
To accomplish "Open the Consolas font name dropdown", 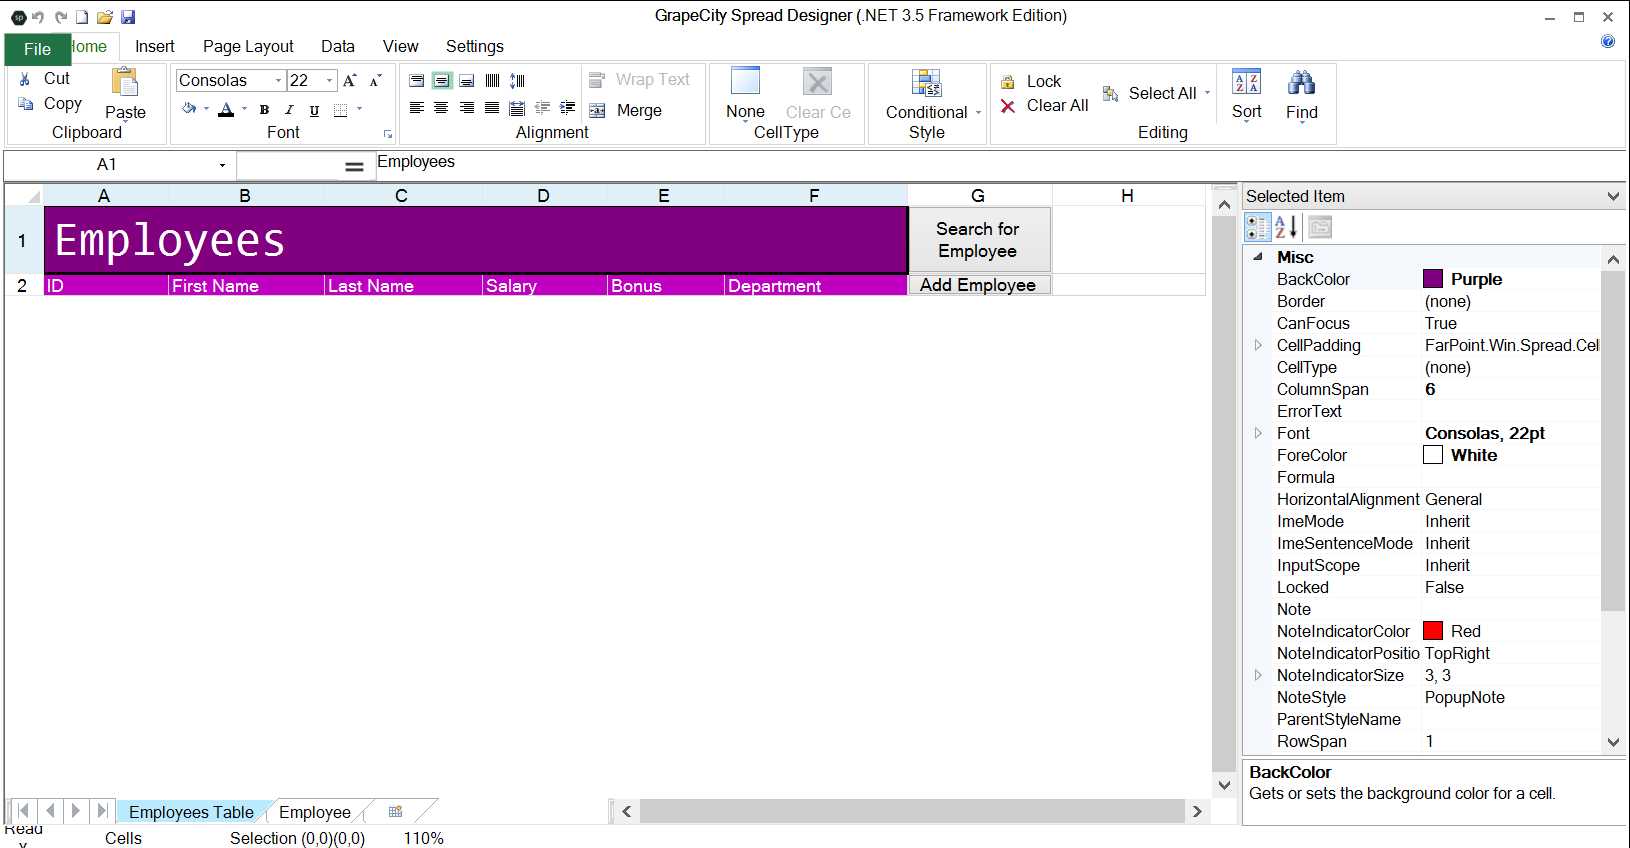I will pos(278,81).
